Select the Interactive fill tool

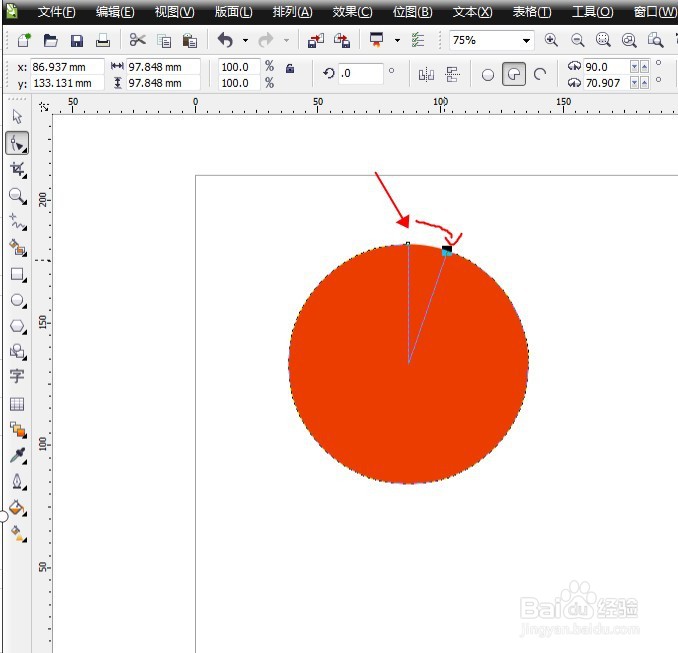tap(18, 534)
